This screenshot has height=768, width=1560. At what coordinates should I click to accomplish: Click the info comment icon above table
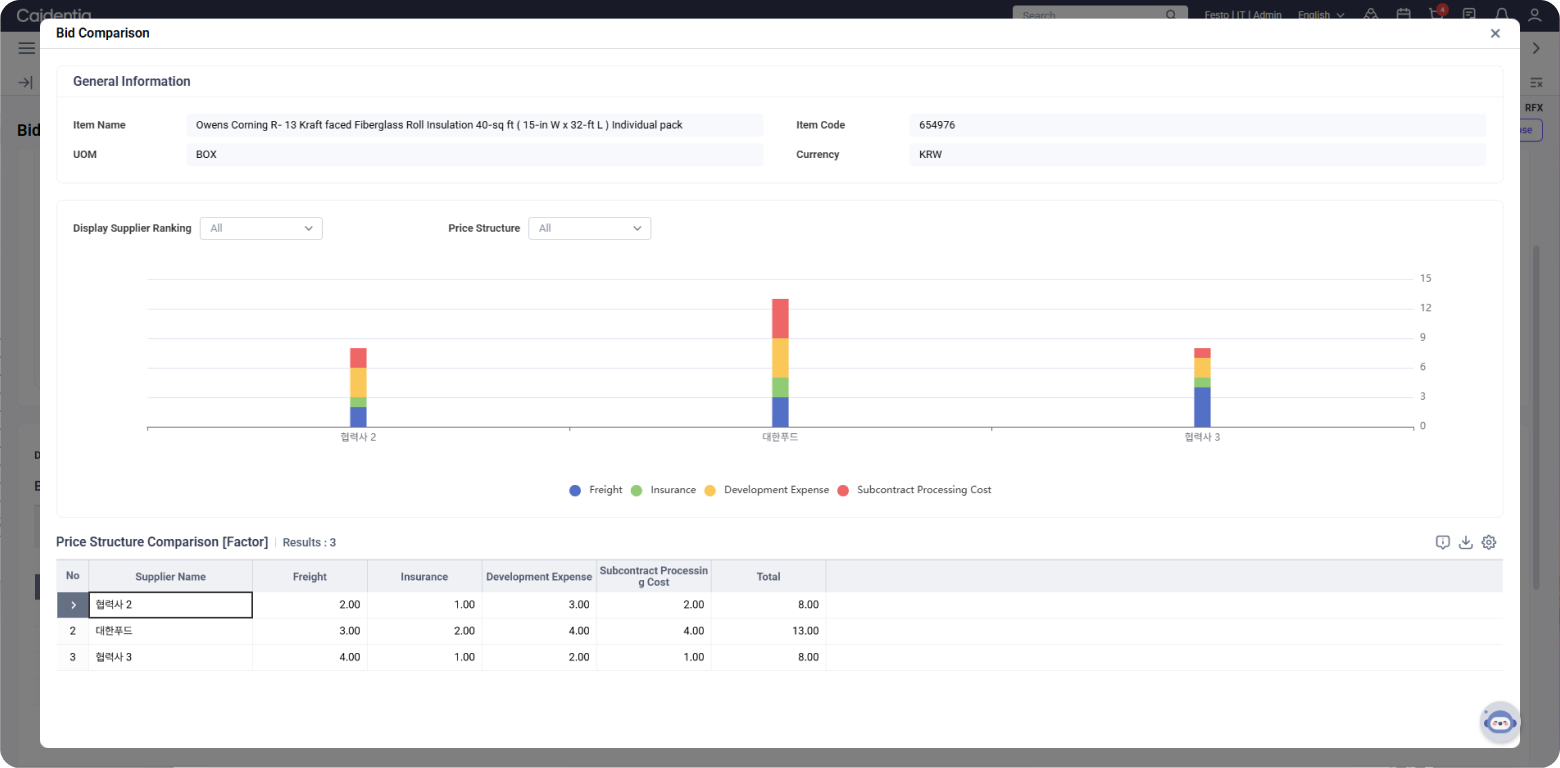click(x=1442, y=542)
